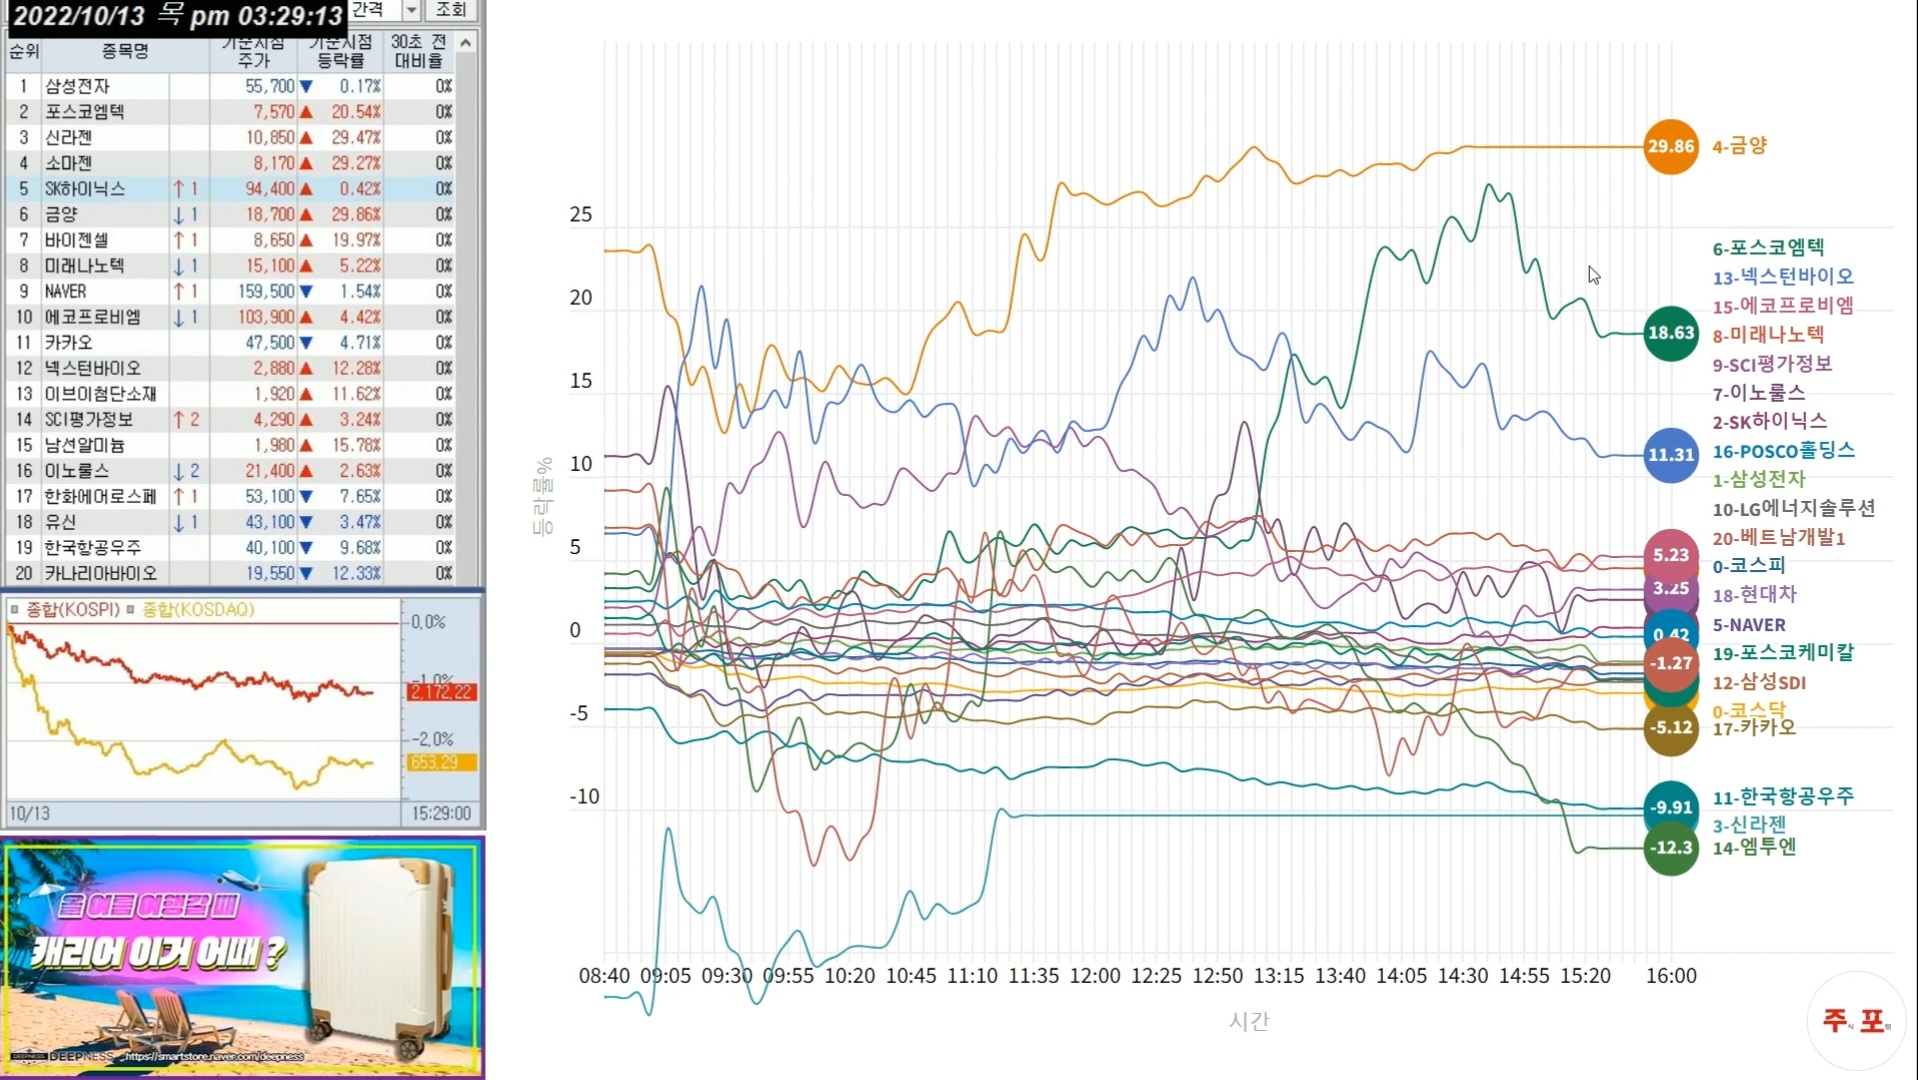
Task: Click 30초 전 대비율 column header
Action: coord(419,51)
